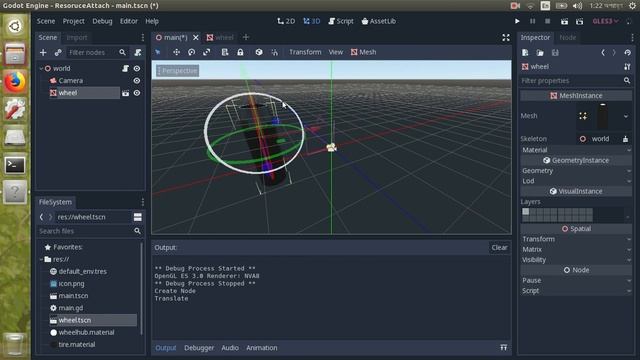Toggle visibility of Camera node
The height and width of the screenshot is (360, 640).
click(137, 81)
